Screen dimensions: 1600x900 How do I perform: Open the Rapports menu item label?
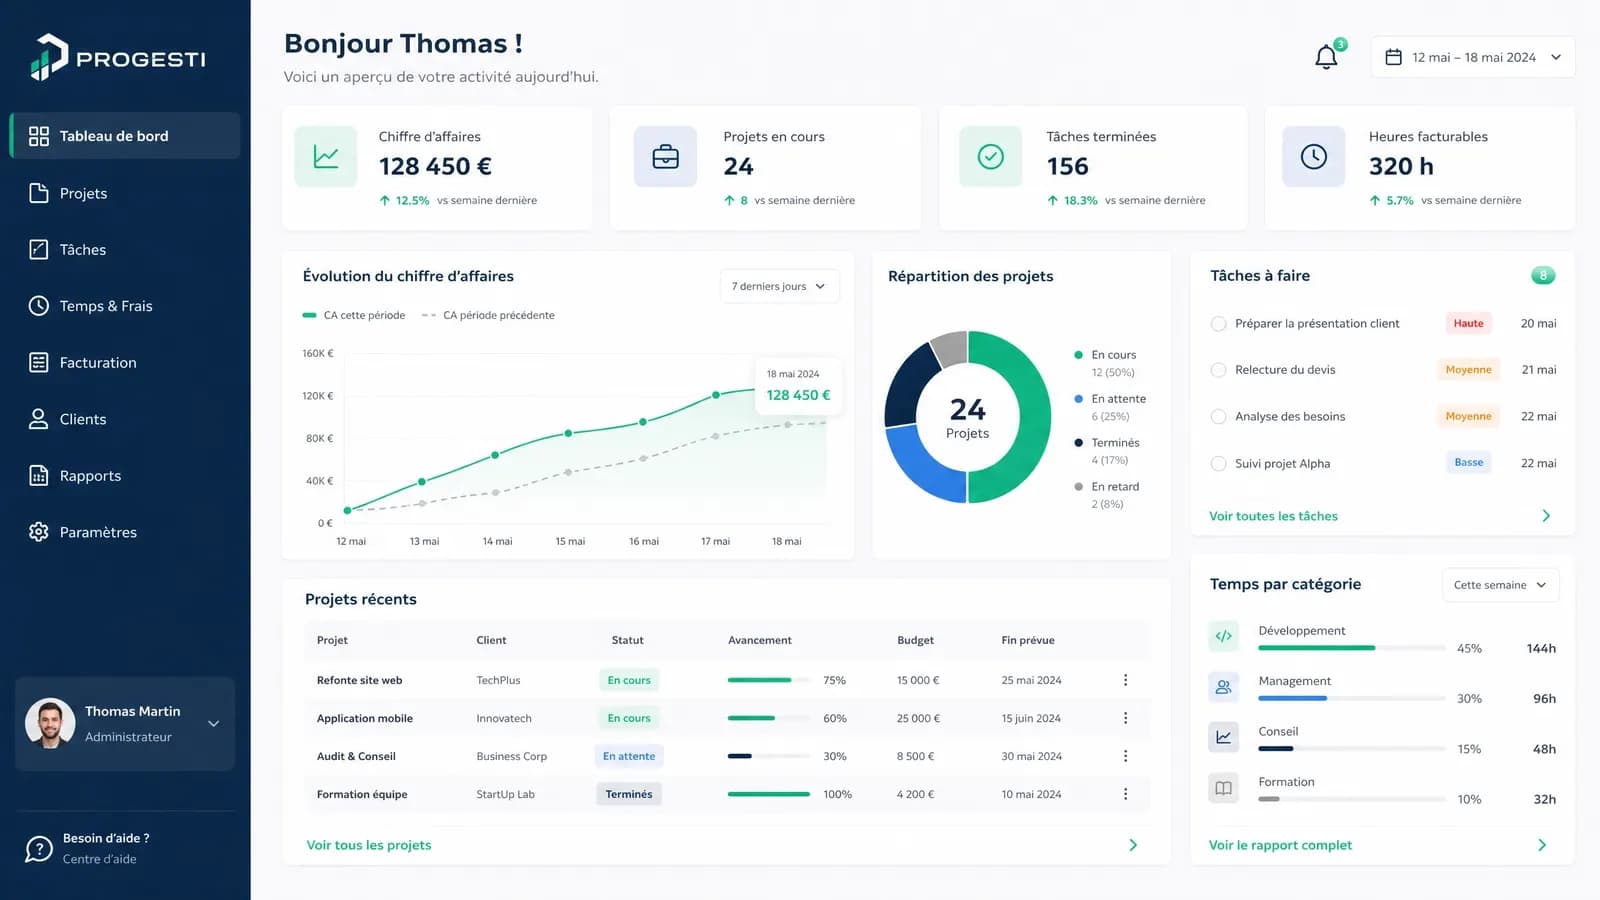pyautogui.click(x=90, y=476)
